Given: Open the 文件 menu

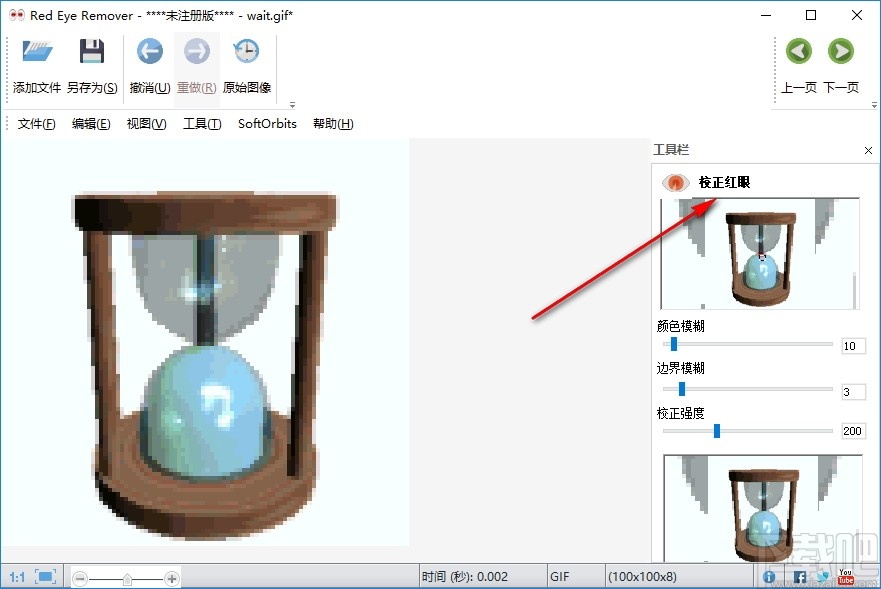Looking at the screenshot, I should point(35,123).
